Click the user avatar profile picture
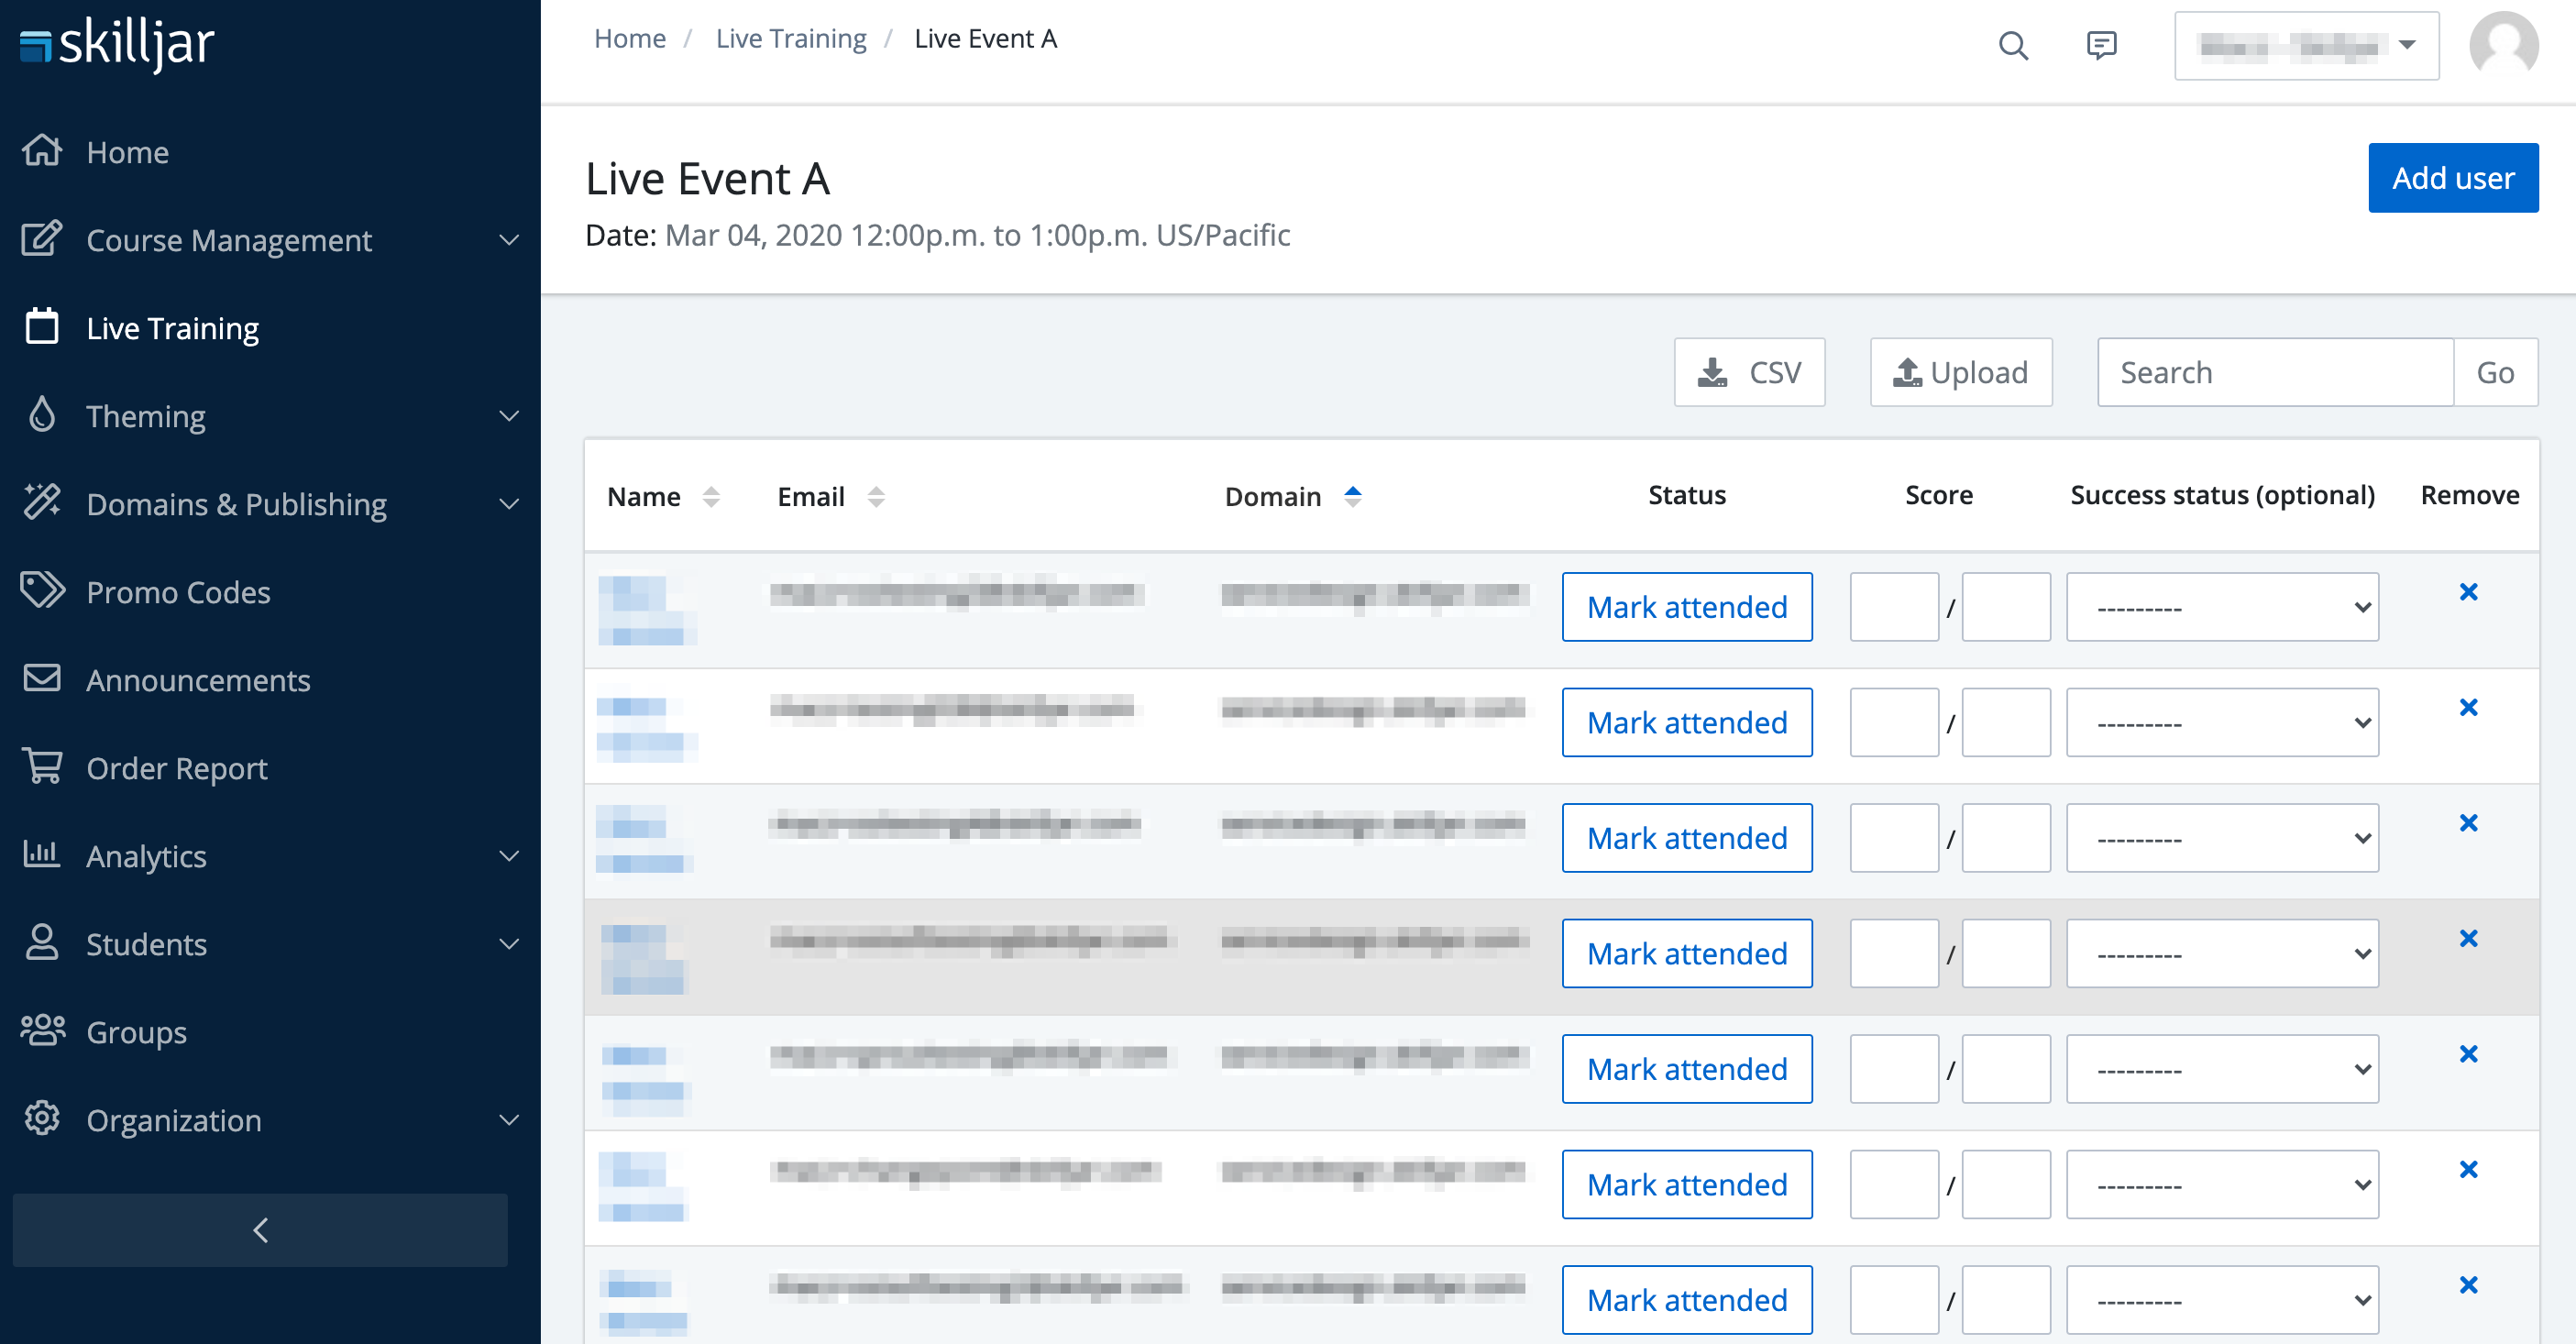2576x1344 pixels. [x=2502, y=45]
